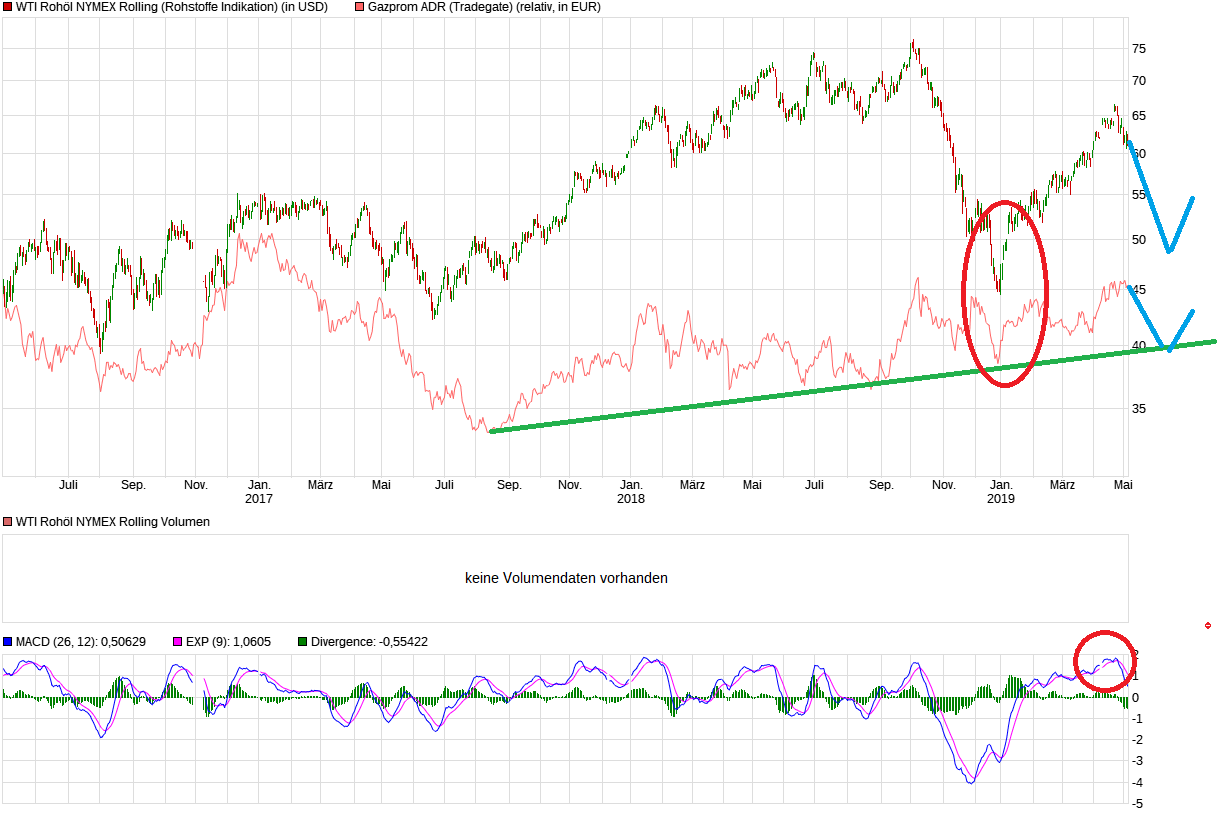
Task: Collapse the Divergence histogram section
Action: click(301, 642)
